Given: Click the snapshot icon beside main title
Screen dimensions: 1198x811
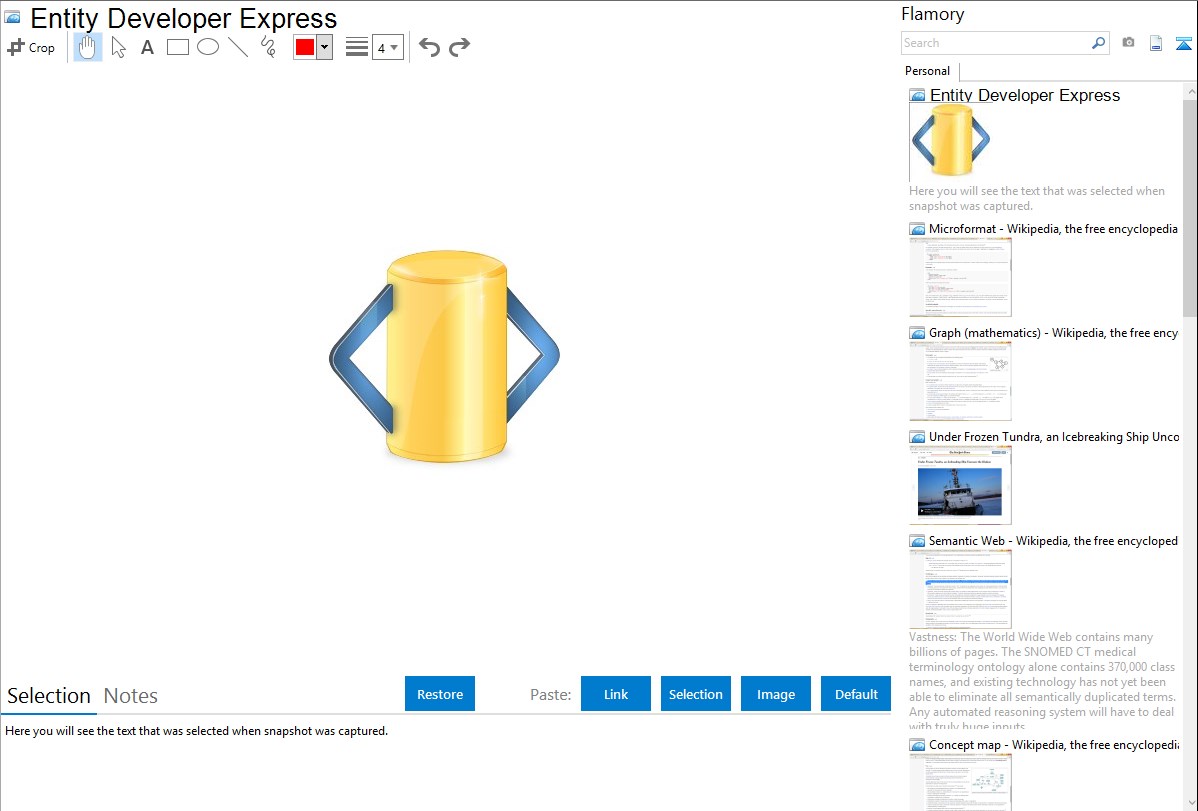Looking at the screenshot, I should pos(13,18).
